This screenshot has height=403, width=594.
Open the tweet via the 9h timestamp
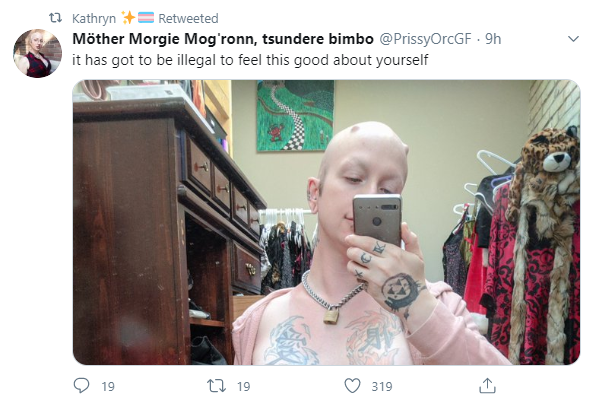point(493,39)
